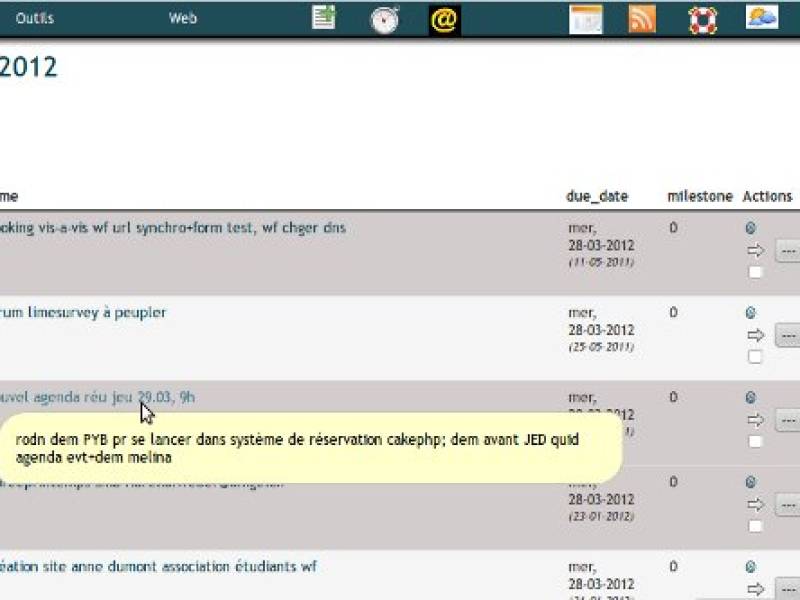
Task: Click the milestone column header
Action: click(700, 196)
